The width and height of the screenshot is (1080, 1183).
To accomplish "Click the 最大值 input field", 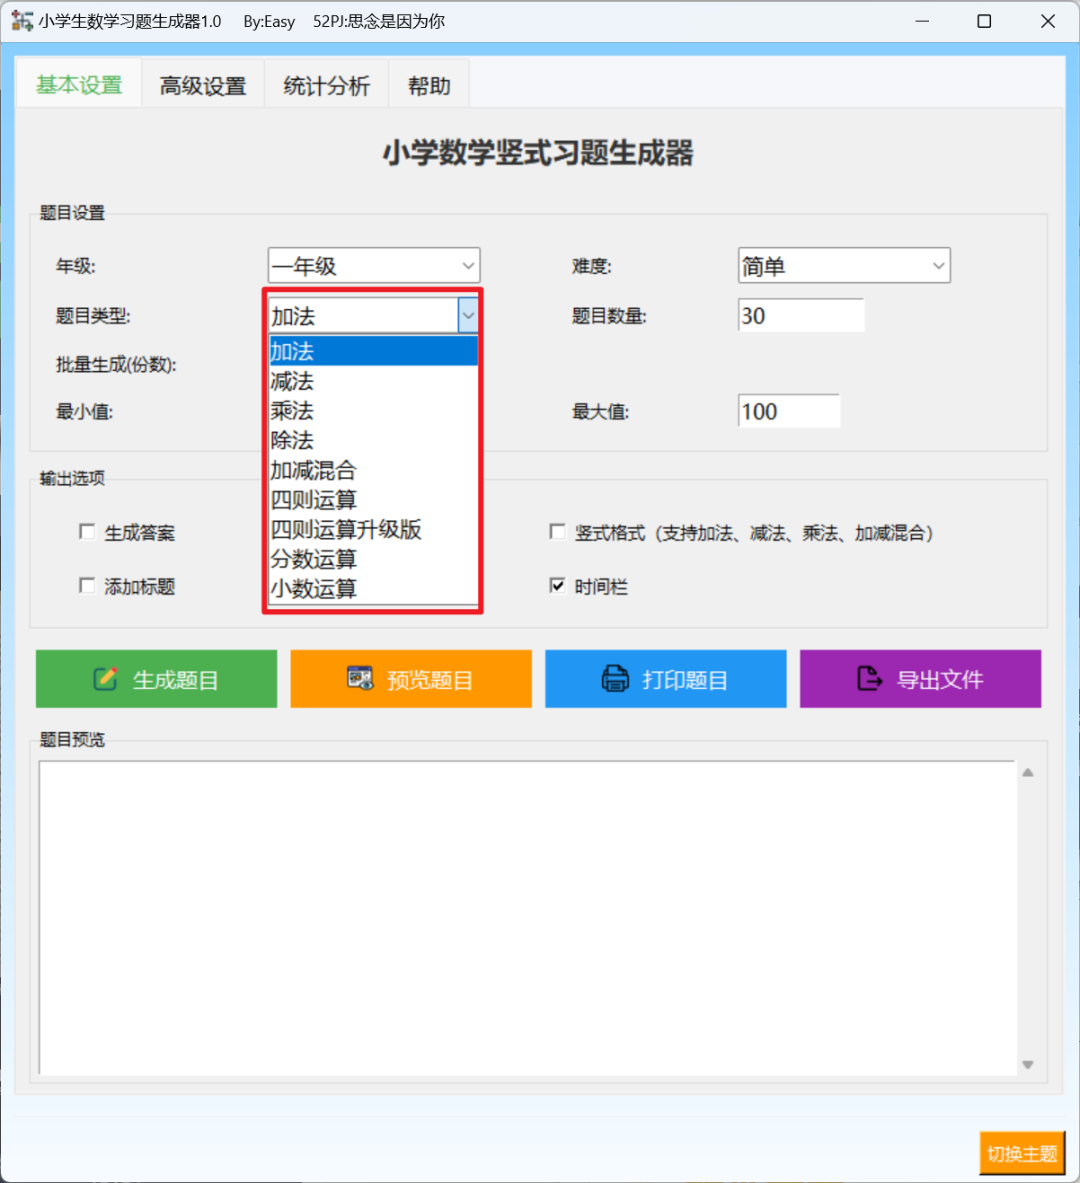I will point(789,410).
